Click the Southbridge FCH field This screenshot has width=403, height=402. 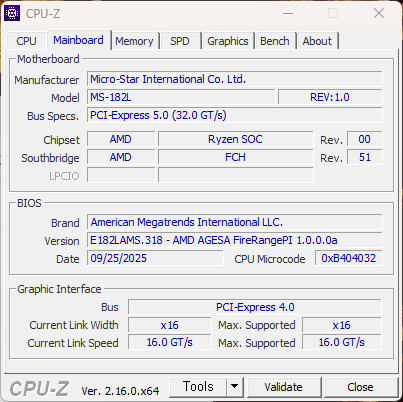click(236, 157)
